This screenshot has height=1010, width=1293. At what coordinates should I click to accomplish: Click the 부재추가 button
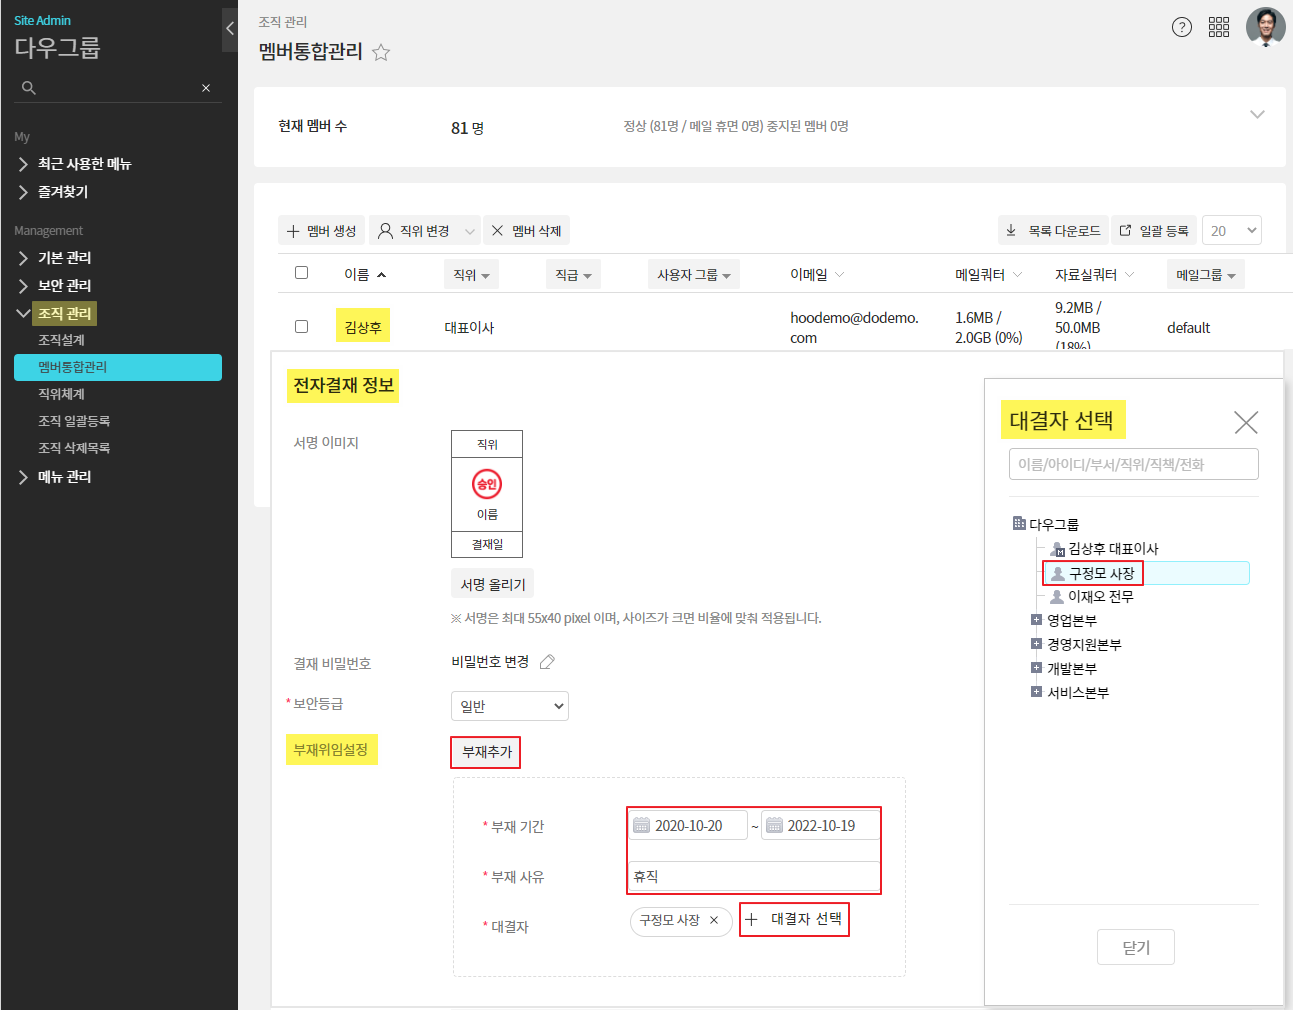pos(486,752)
